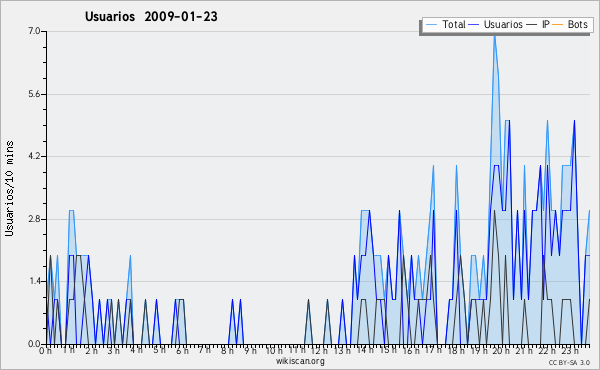Click the dark blue Usuarios legend line swatch
This screenshot has height=370, width=600.
point(474,25)
